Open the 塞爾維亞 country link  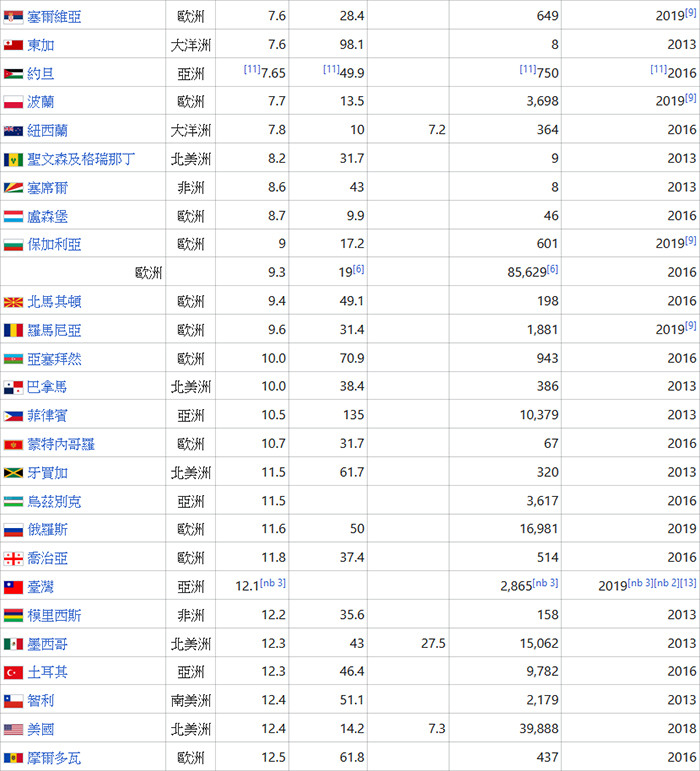pos(54,17)
